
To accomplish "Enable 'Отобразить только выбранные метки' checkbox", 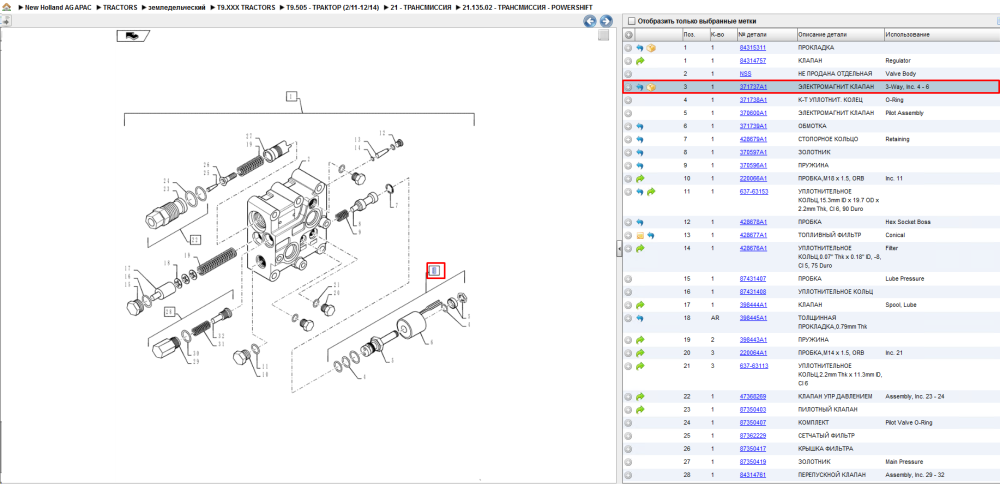I will tap(631, 21).
